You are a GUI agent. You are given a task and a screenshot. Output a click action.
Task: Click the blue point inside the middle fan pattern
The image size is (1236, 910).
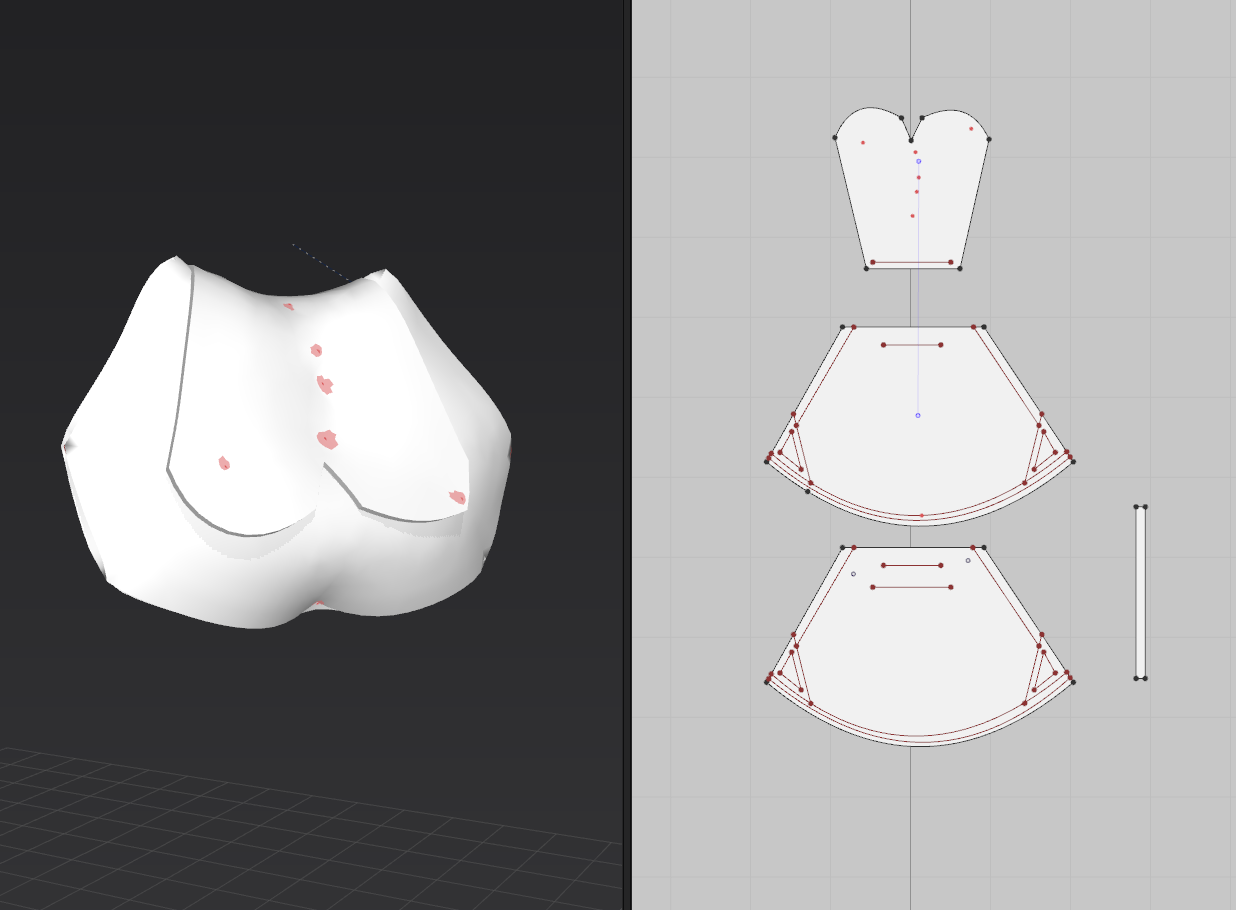tap(917, 415)
